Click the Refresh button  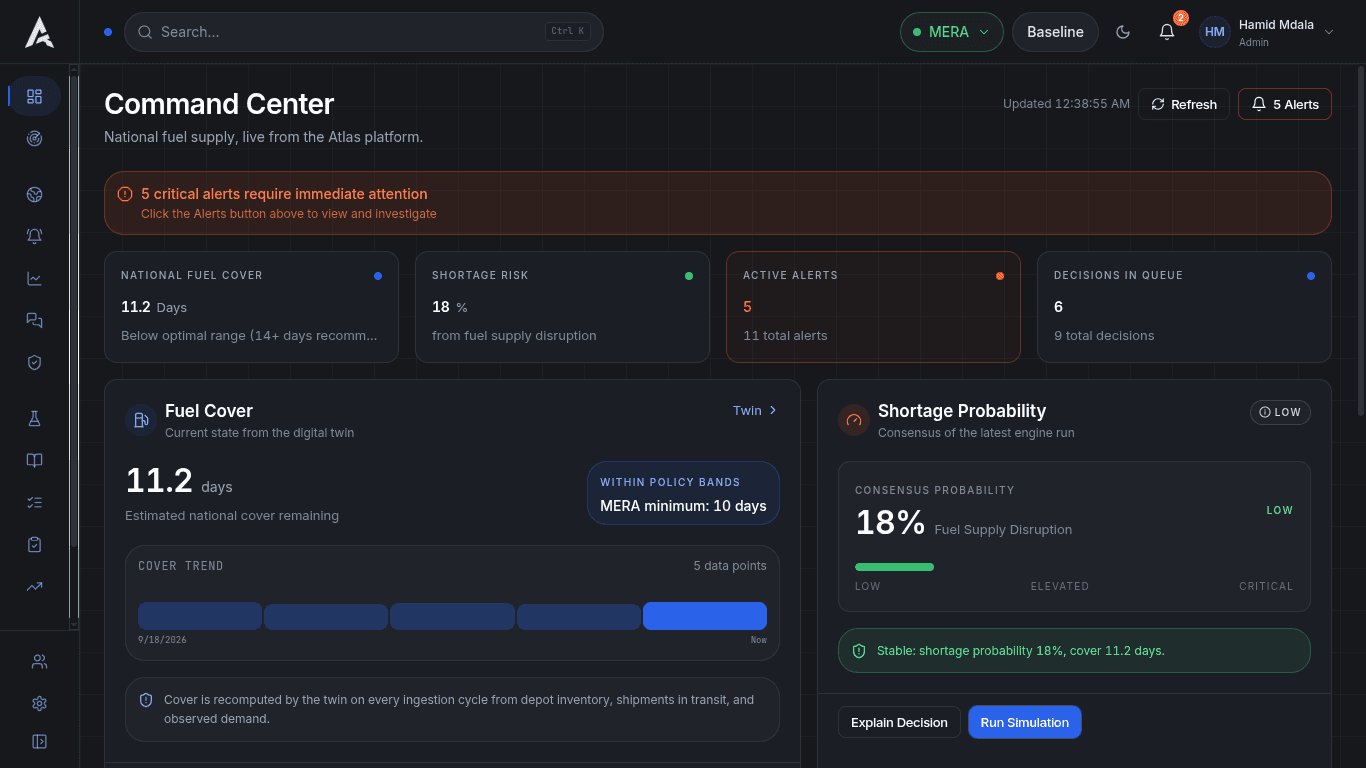[1184, 104]
